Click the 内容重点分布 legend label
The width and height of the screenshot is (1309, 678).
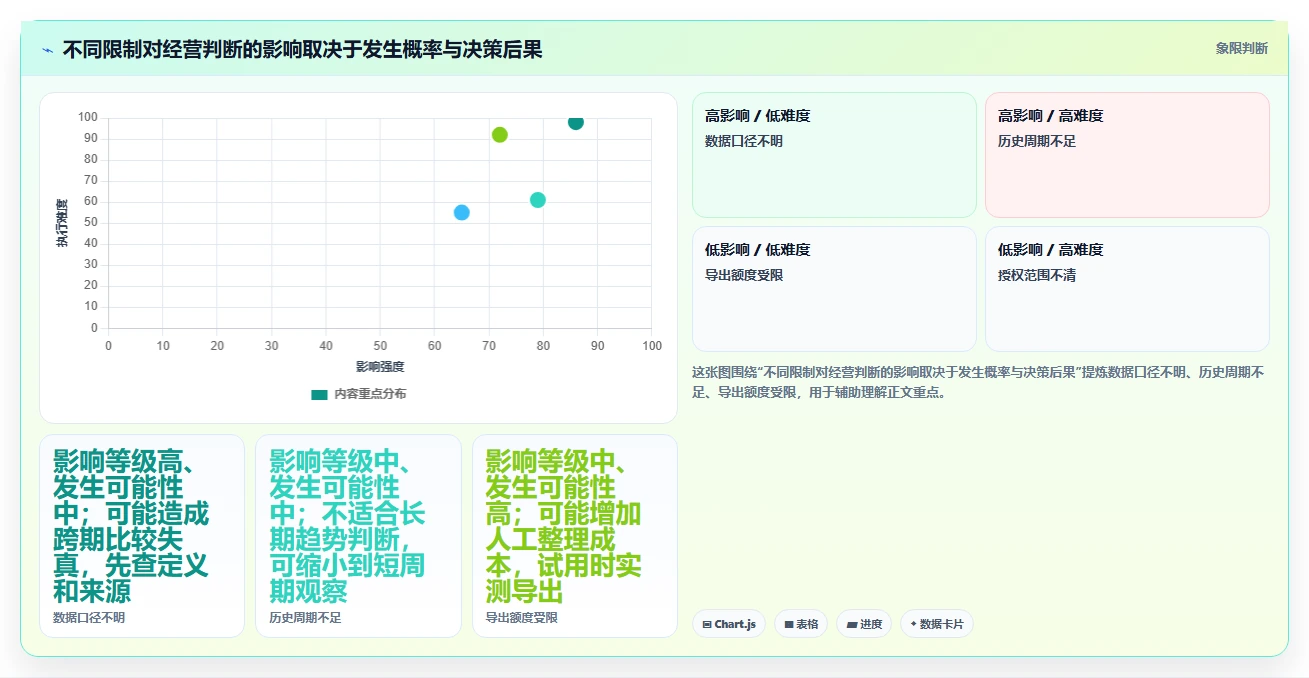[x=370, y=394]
